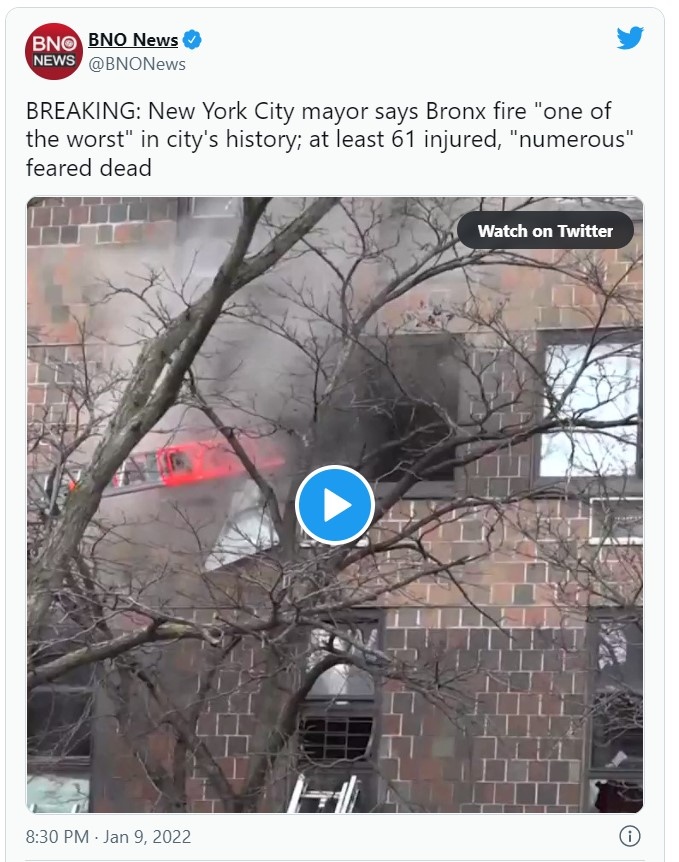679x862 pixels.
Task: Click the word BREAKING in the tweet
Action: click(84, 111)
